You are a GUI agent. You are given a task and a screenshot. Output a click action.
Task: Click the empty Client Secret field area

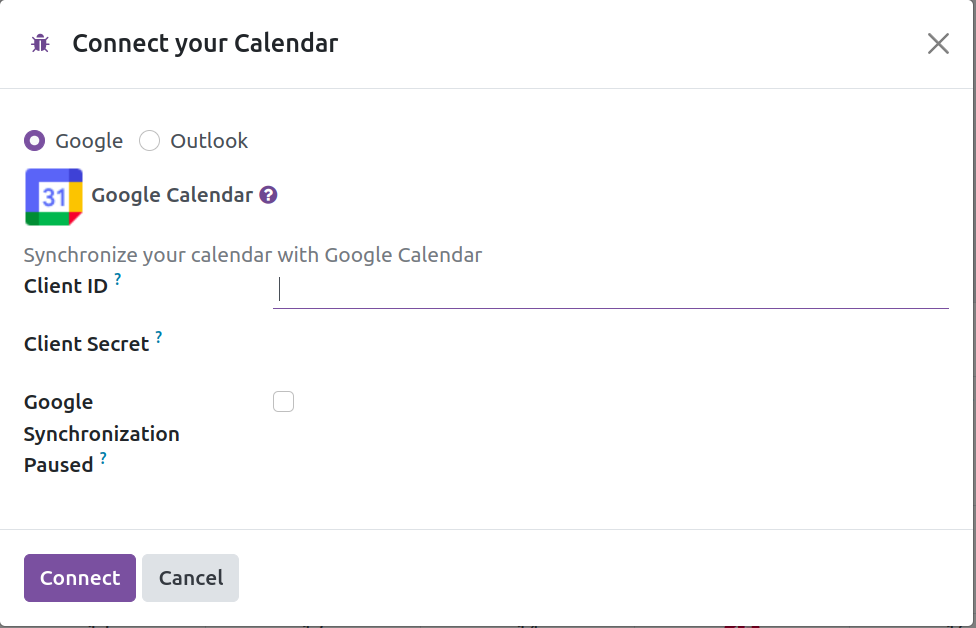coord(611,344)
